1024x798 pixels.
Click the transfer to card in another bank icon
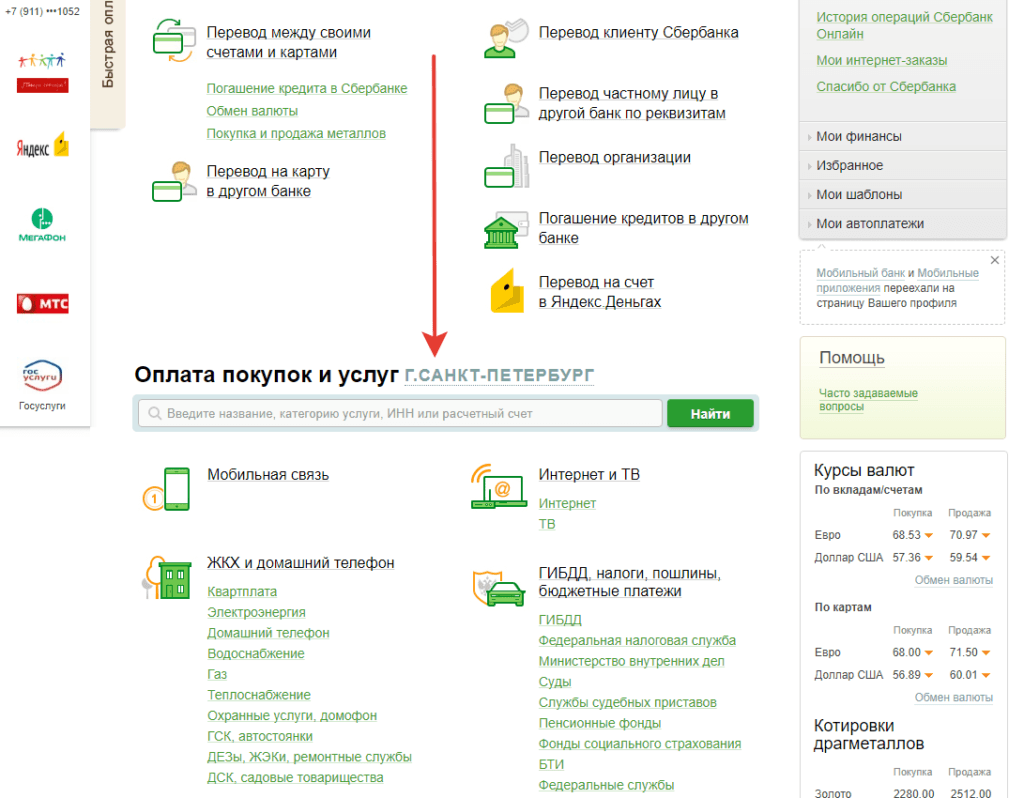tap(174, 181)
